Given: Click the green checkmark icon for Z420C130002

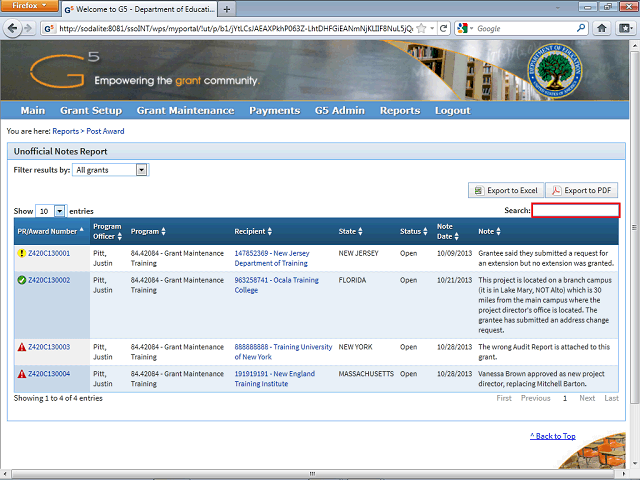Looking at the screenshot, I should (21, 280).
